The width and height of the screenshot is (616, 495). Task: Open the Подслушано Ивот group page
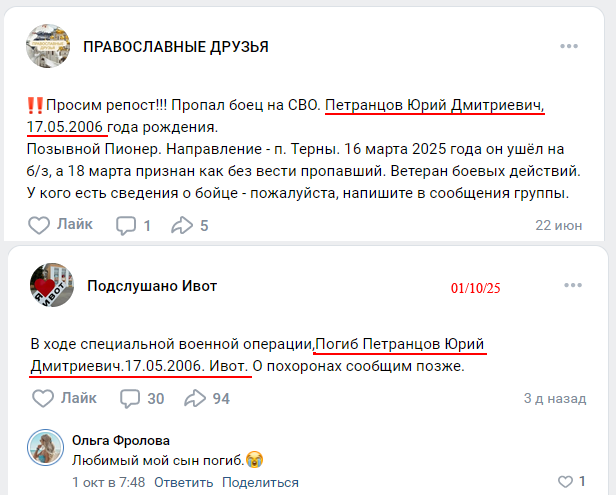pyautogui.click(x=152, y=286)
